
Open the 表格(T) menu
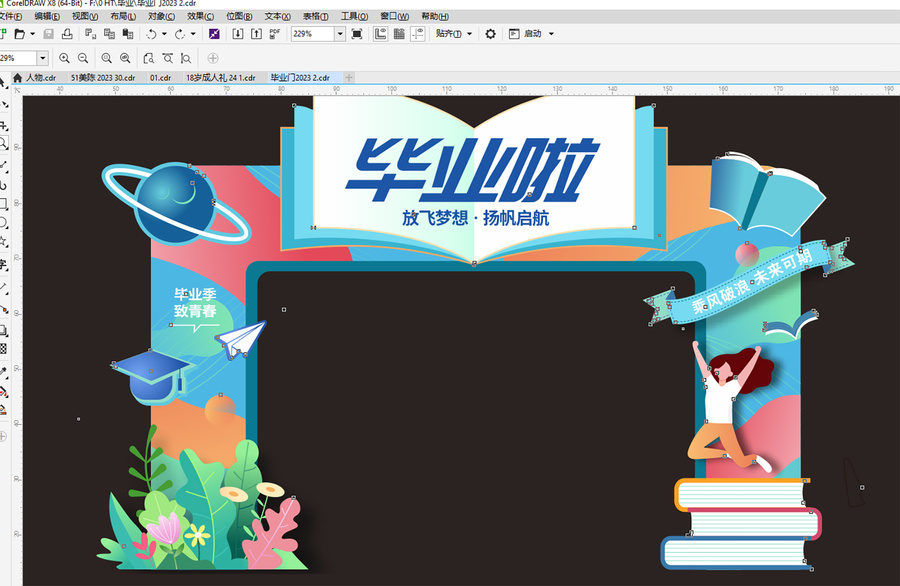click(x=316, y=17)
